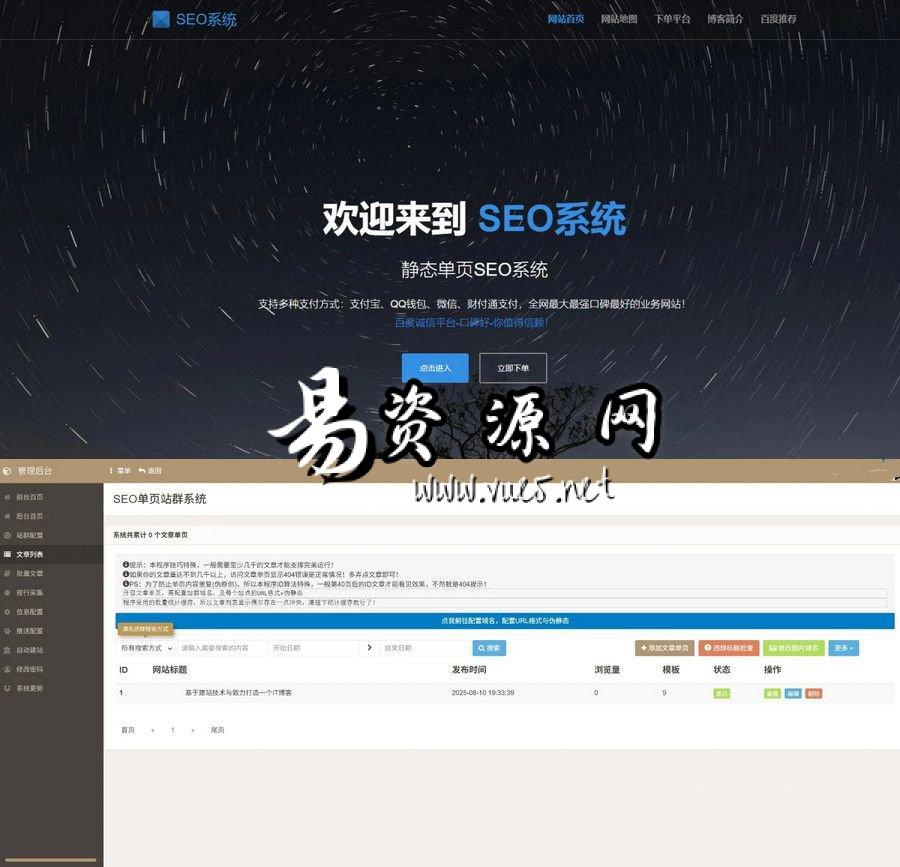Select 下单平台 in the top navigation
This screenshot has width=900, height=867.
point(672,19)
